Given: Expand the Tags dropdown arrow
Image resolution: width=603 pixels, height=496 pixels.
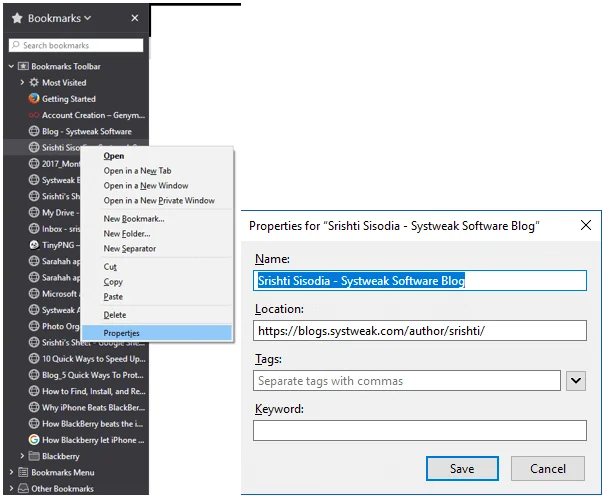Looking at the screenshot, I should [575, 380].
